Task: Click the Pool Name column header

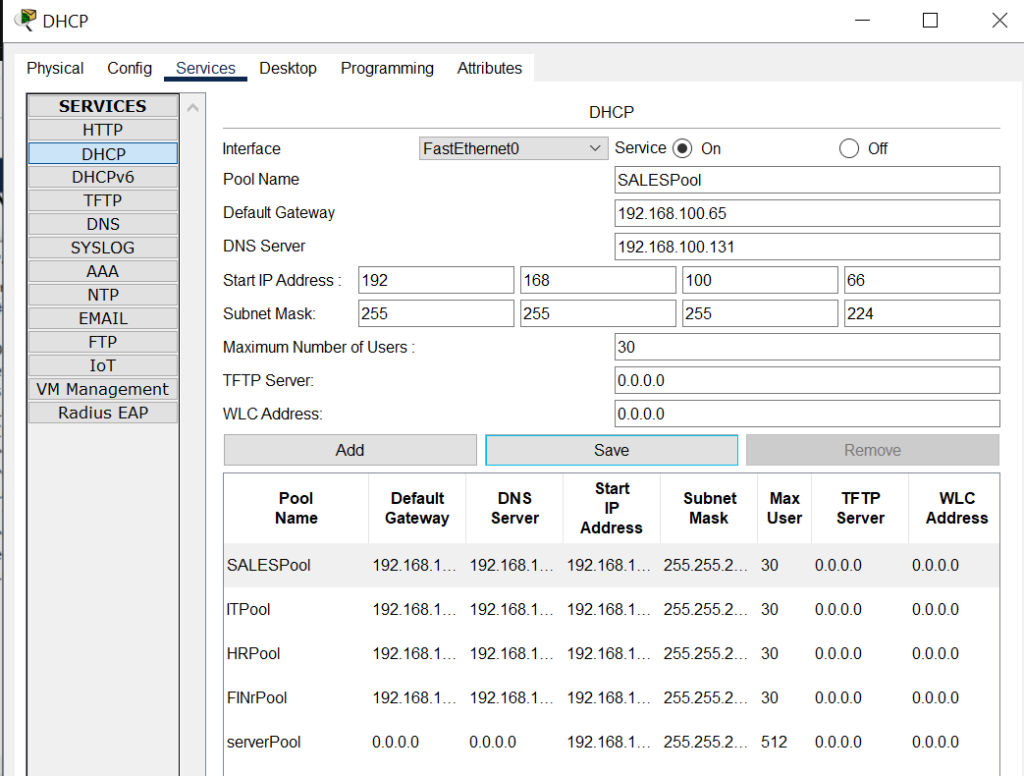Action: pos(296,508)
